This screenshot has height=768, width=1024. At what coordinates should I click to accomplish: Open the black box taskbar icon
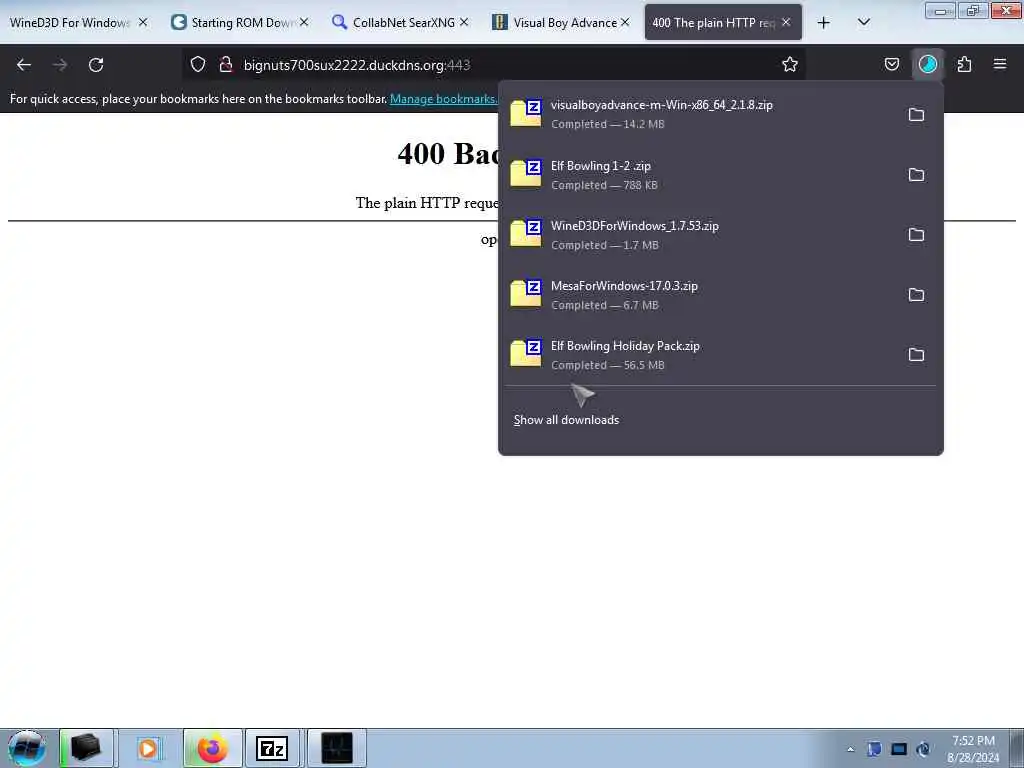(x=86, y=748)
